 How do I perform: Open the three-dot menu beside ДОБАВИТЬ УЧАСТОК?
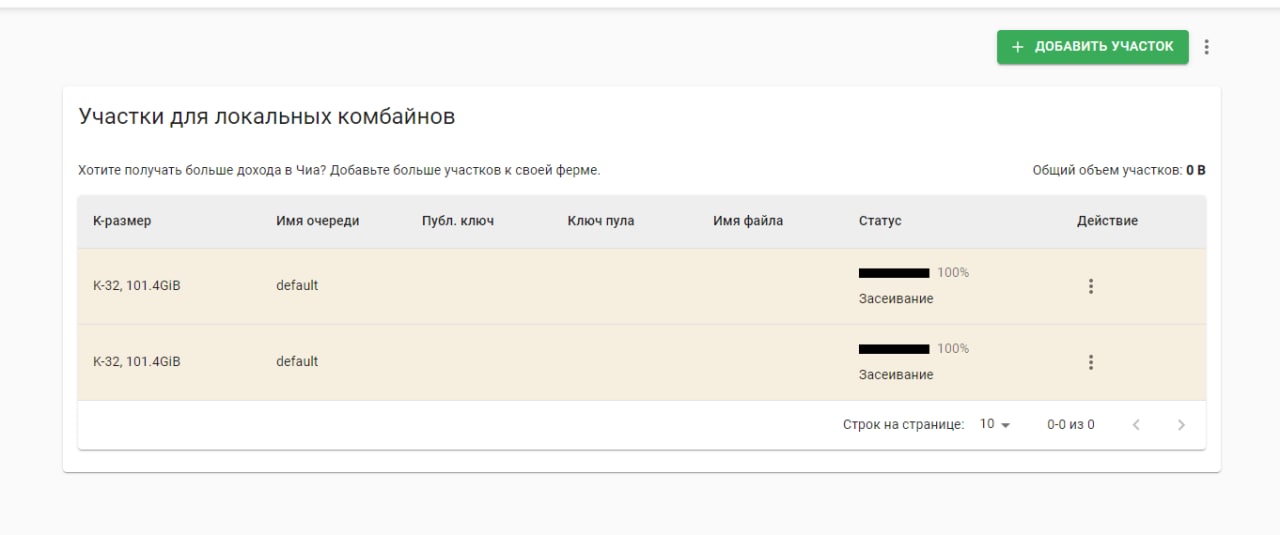click(1206, 47)
